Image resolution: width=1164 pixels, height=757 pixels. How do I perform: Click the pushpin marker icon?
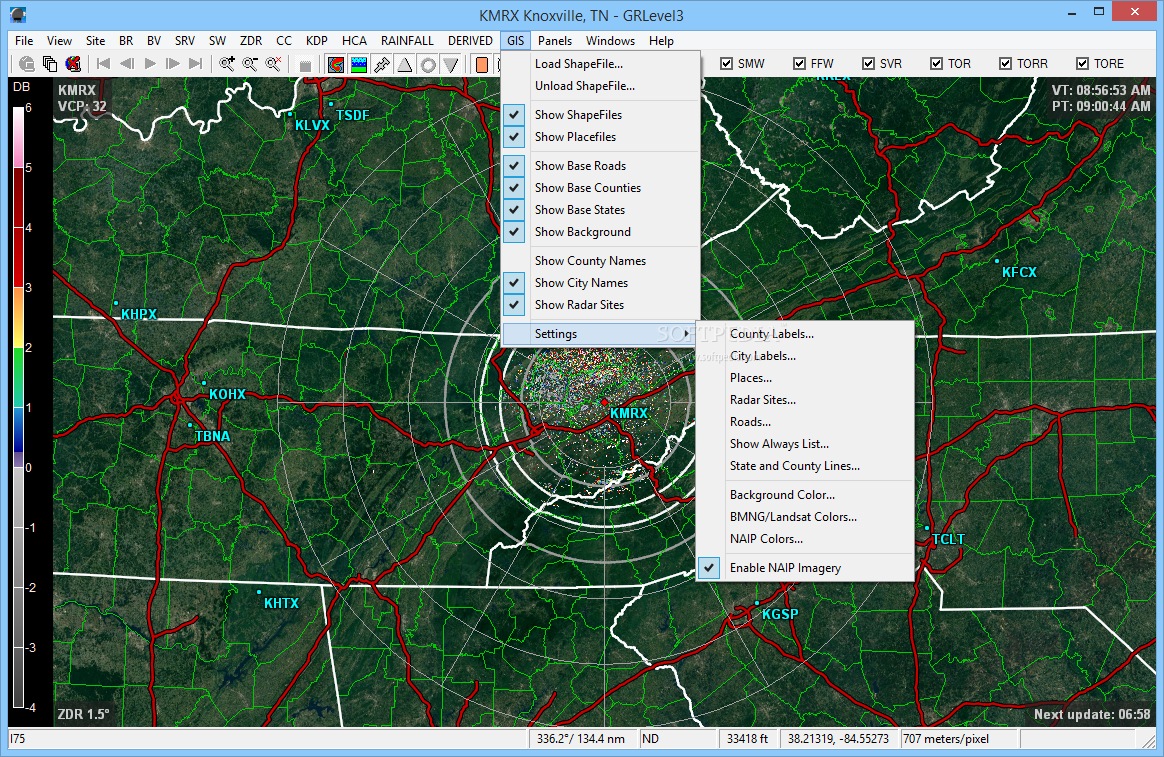pos(382,64)
